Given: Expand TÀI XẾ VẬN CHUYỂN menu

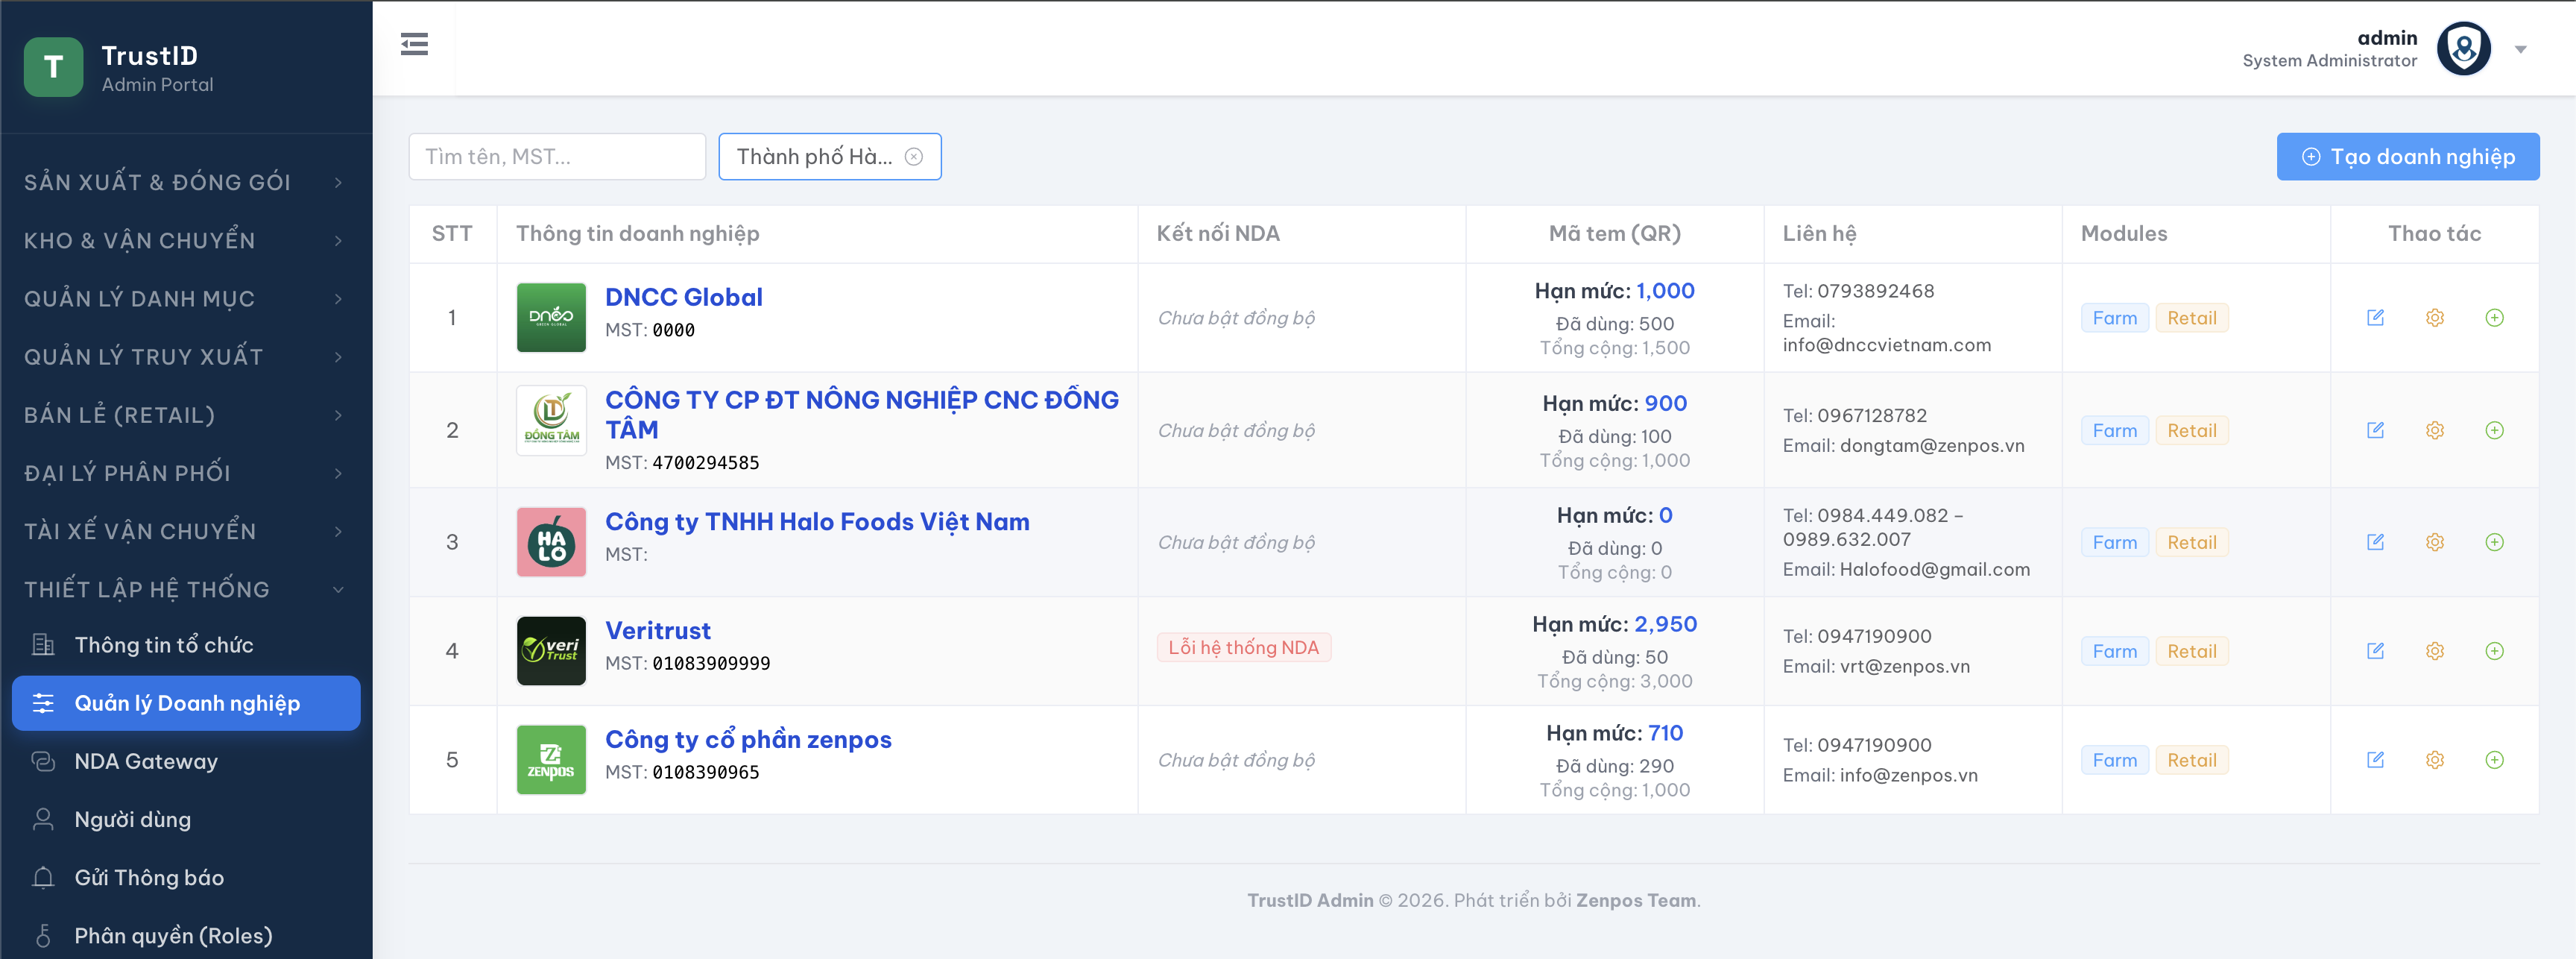Looking at the screenshot, I should (186, 530).
